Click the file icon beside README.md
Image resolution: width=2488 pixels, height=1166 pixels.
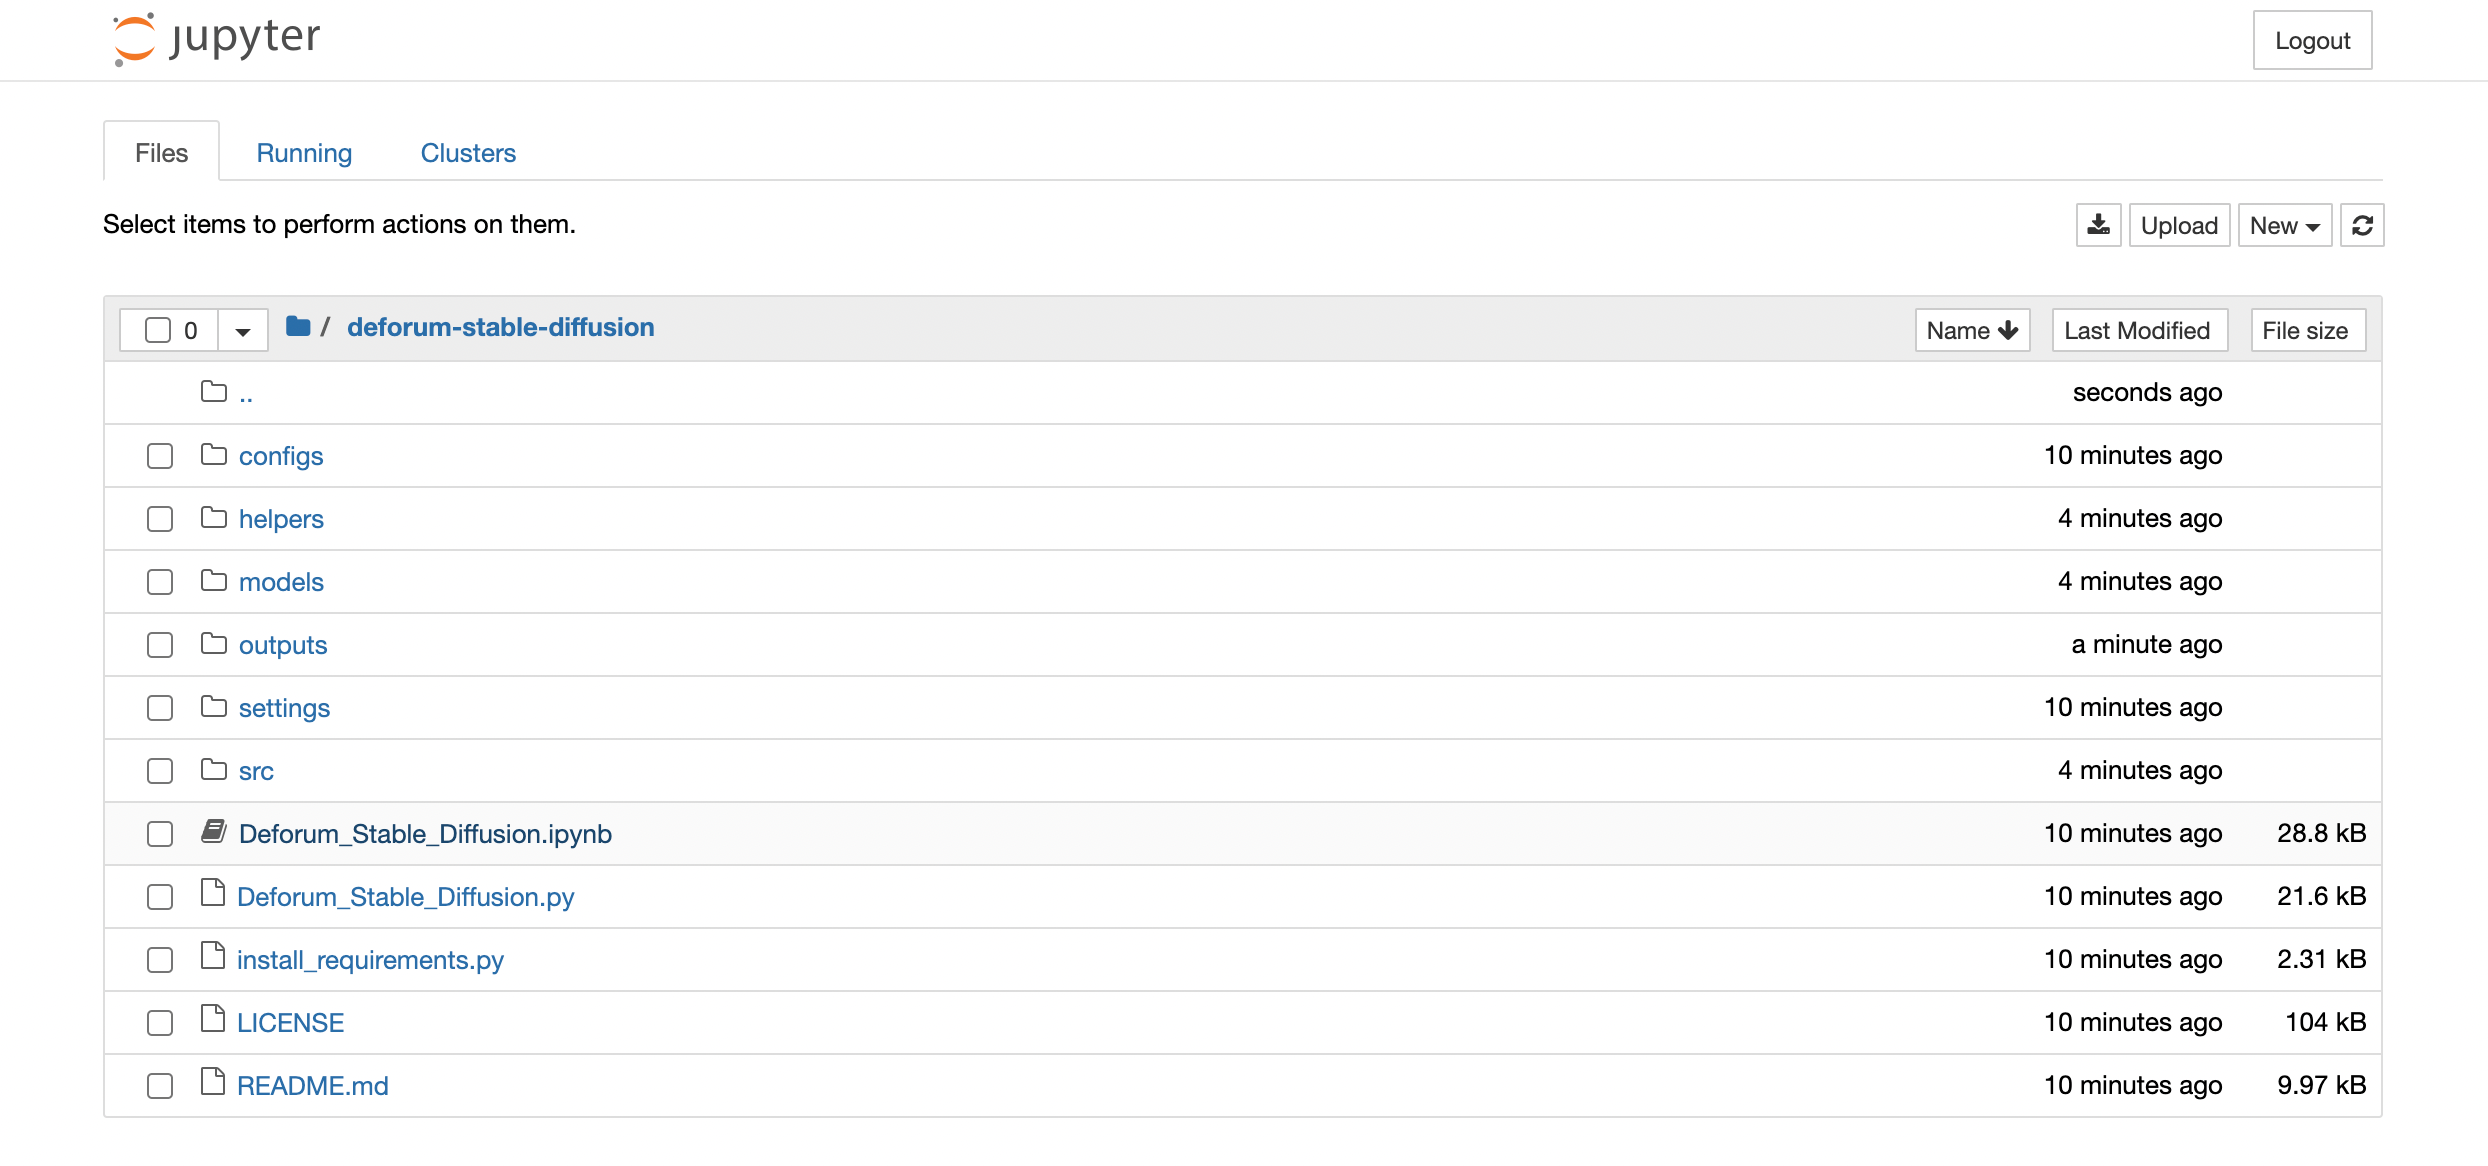click(212, 1083)
